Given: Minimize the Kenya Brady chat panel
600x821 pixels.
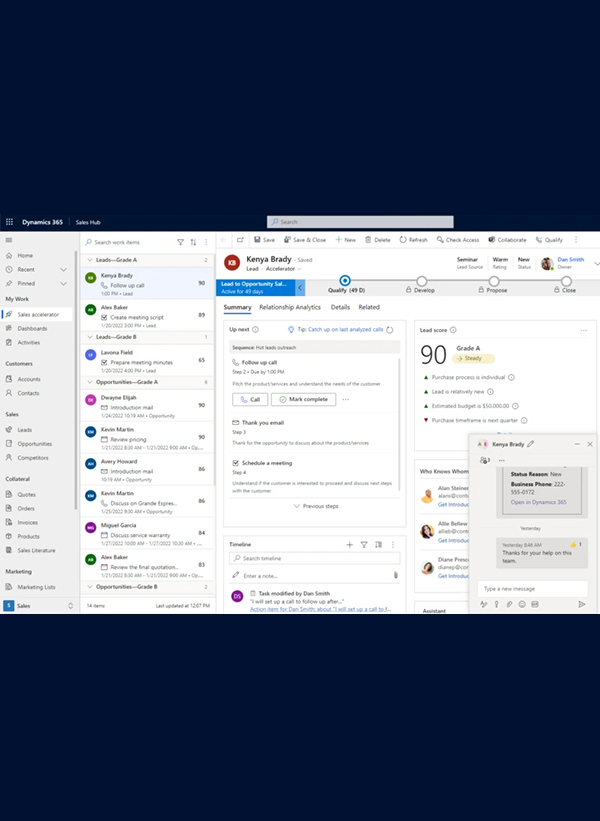Looking at the screenshot, I should 577,444.
